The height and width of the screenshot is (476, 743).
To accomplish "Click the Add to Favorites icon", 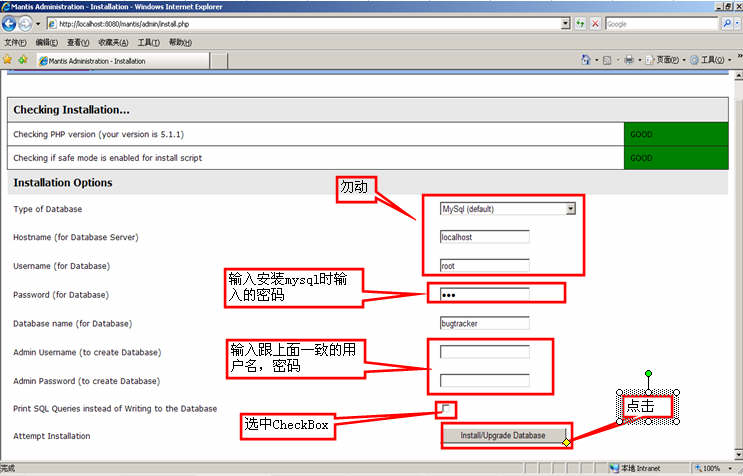I will point(22,60).
